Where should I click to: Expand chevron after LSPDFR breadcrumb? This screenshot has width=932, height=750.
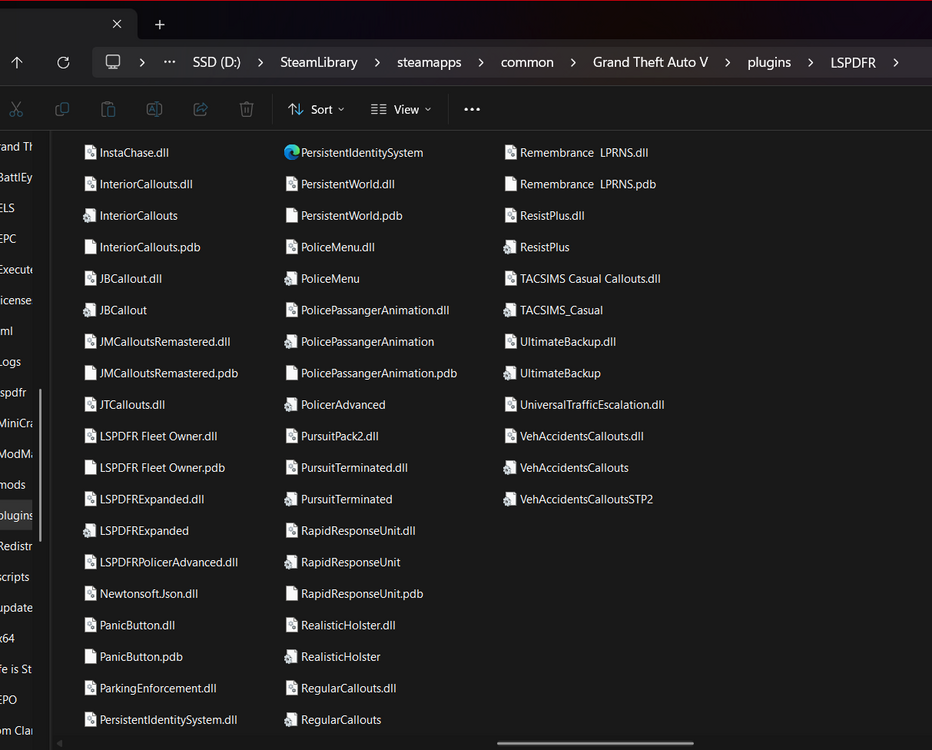pos(896,62)
